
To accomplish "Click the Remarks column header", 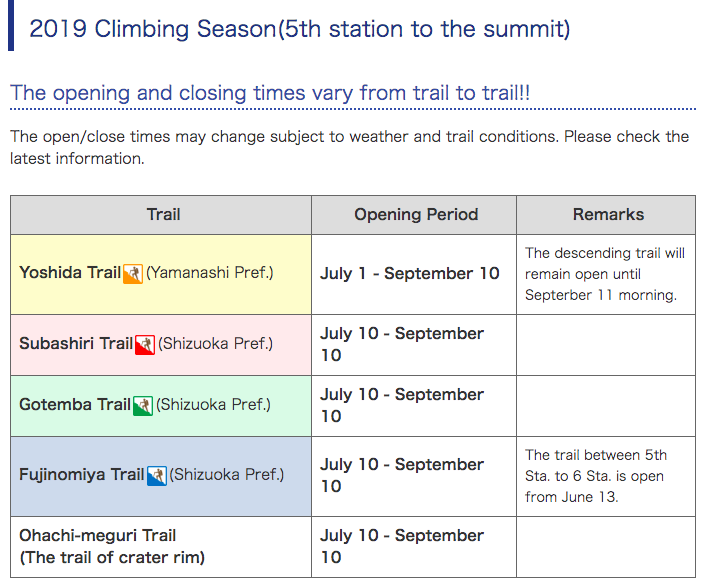I will click(x=608, y=214).
